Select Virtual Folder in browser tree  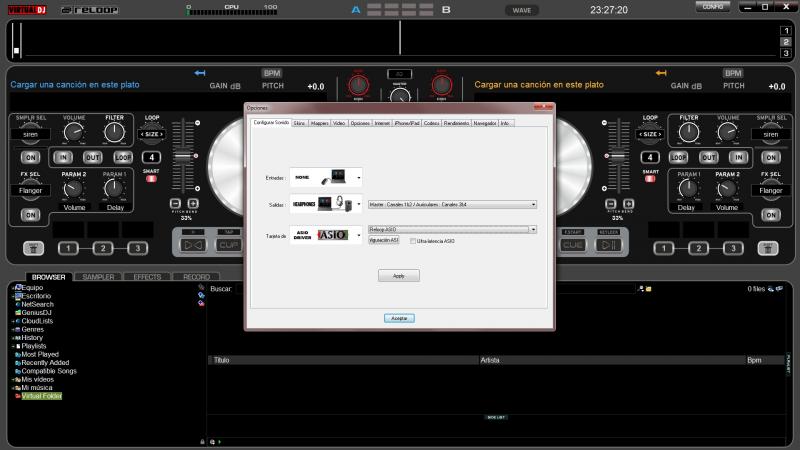[x=41, y=396]
